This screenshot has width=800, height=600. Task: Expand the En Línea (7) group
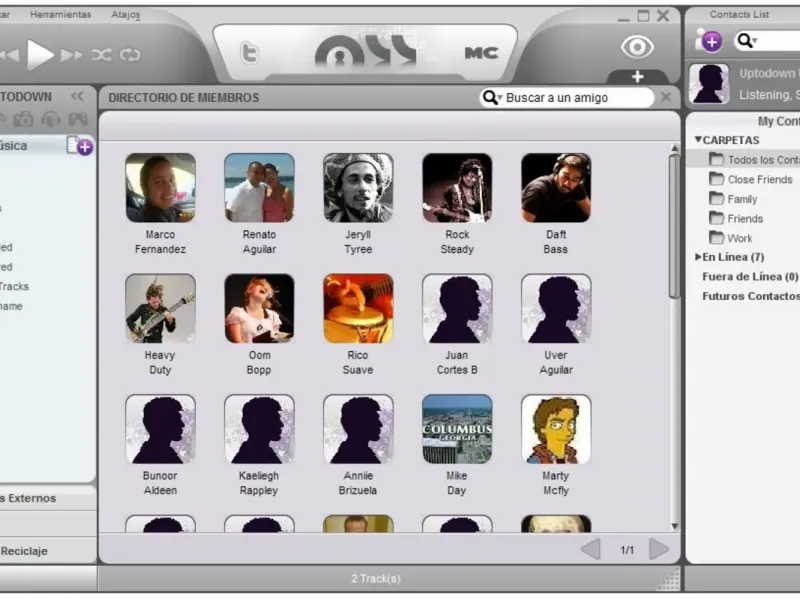(698, 257)
